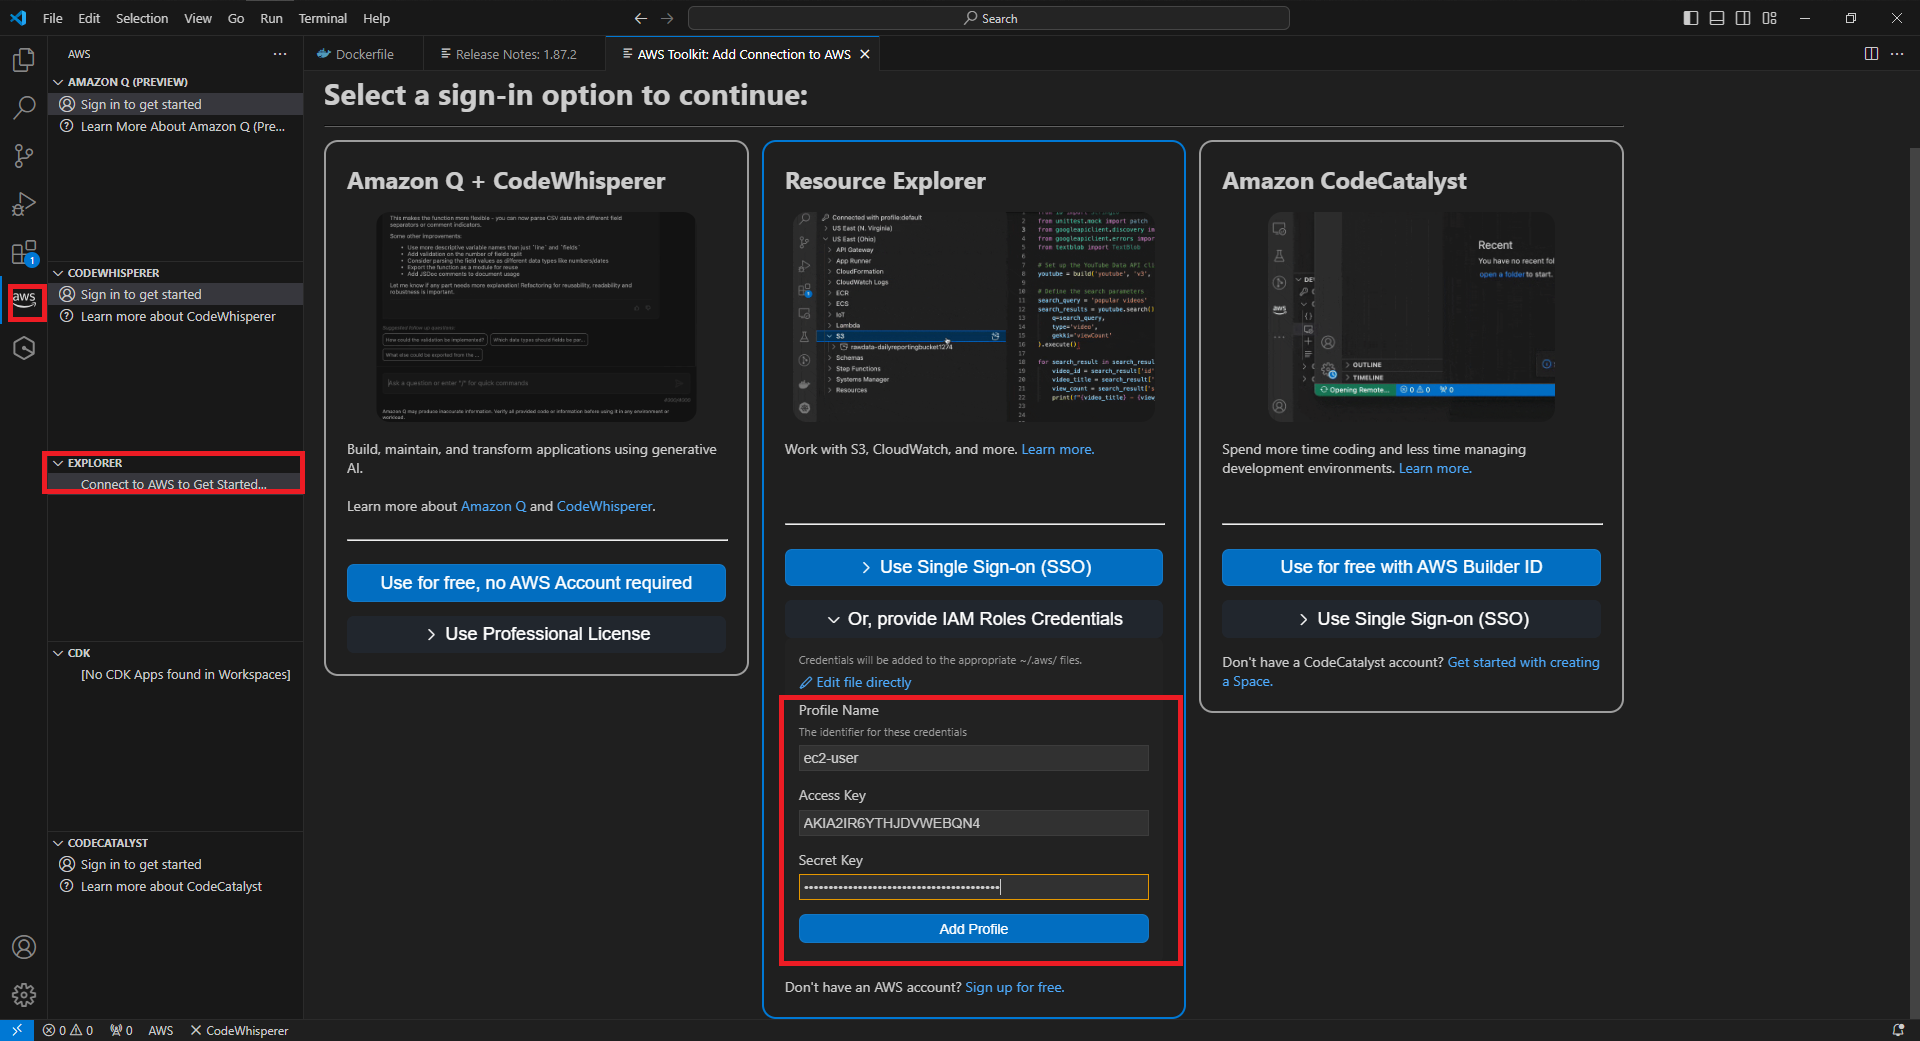Open Customize Layout icon
The image size is (1920, 1041).
click(x=1770, y=18)
